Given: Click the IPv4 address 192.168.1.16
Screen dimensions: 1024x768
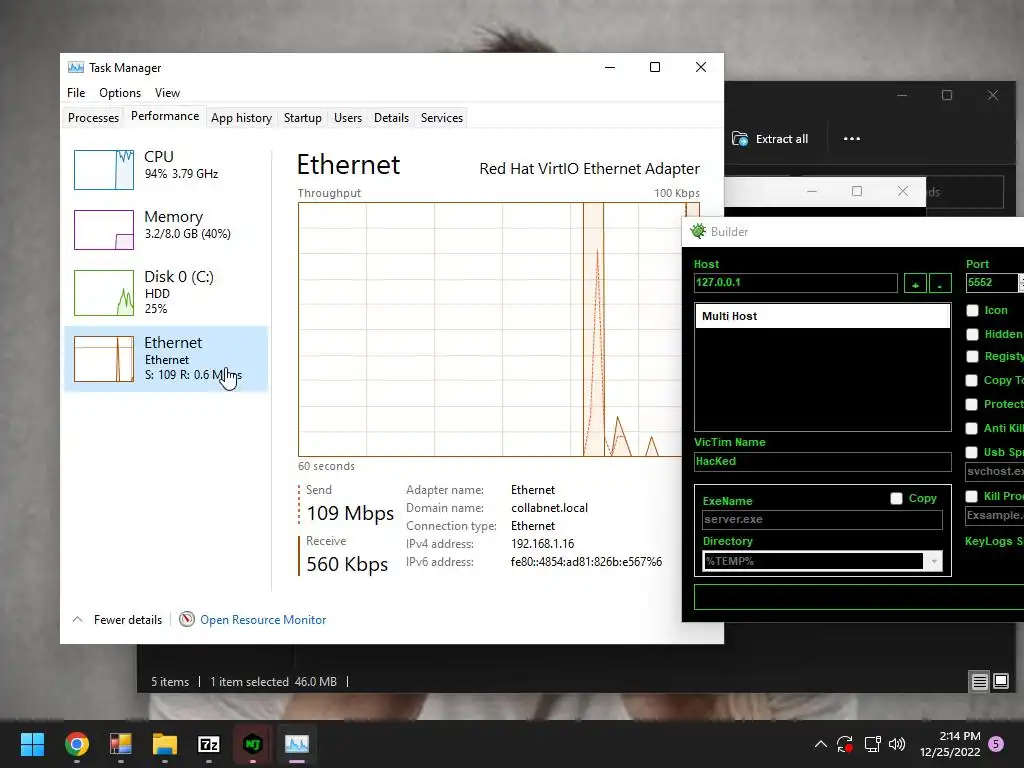Looking at the screenshot, I should (x=543, y=544).
